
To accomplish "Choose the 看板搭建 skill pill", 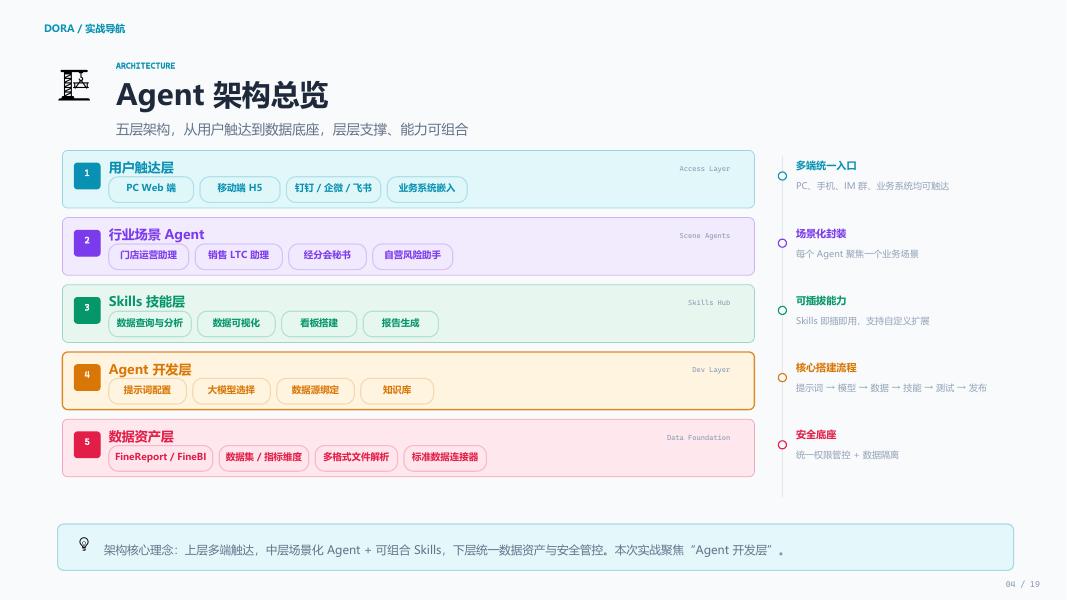I will point(319,323).
